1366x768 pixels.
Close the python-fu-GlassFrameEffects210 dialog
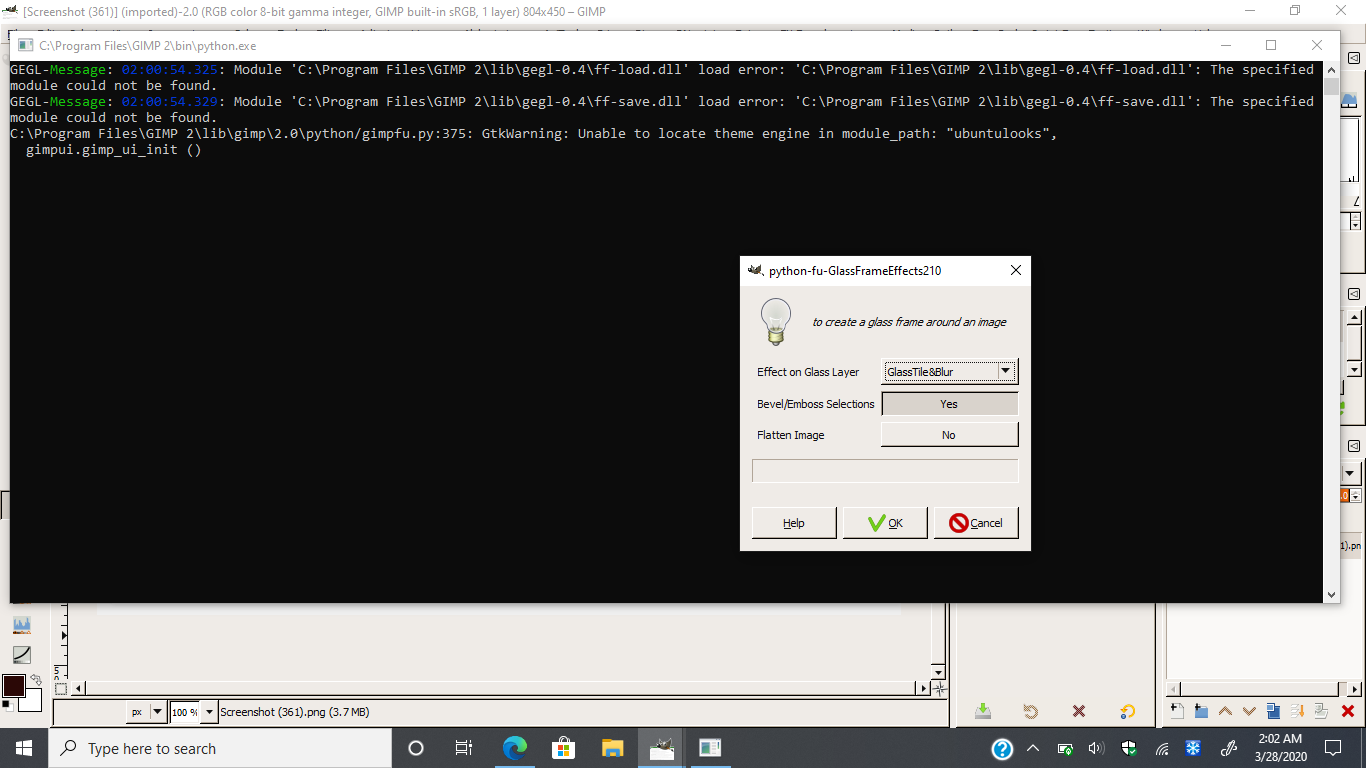1016,270
